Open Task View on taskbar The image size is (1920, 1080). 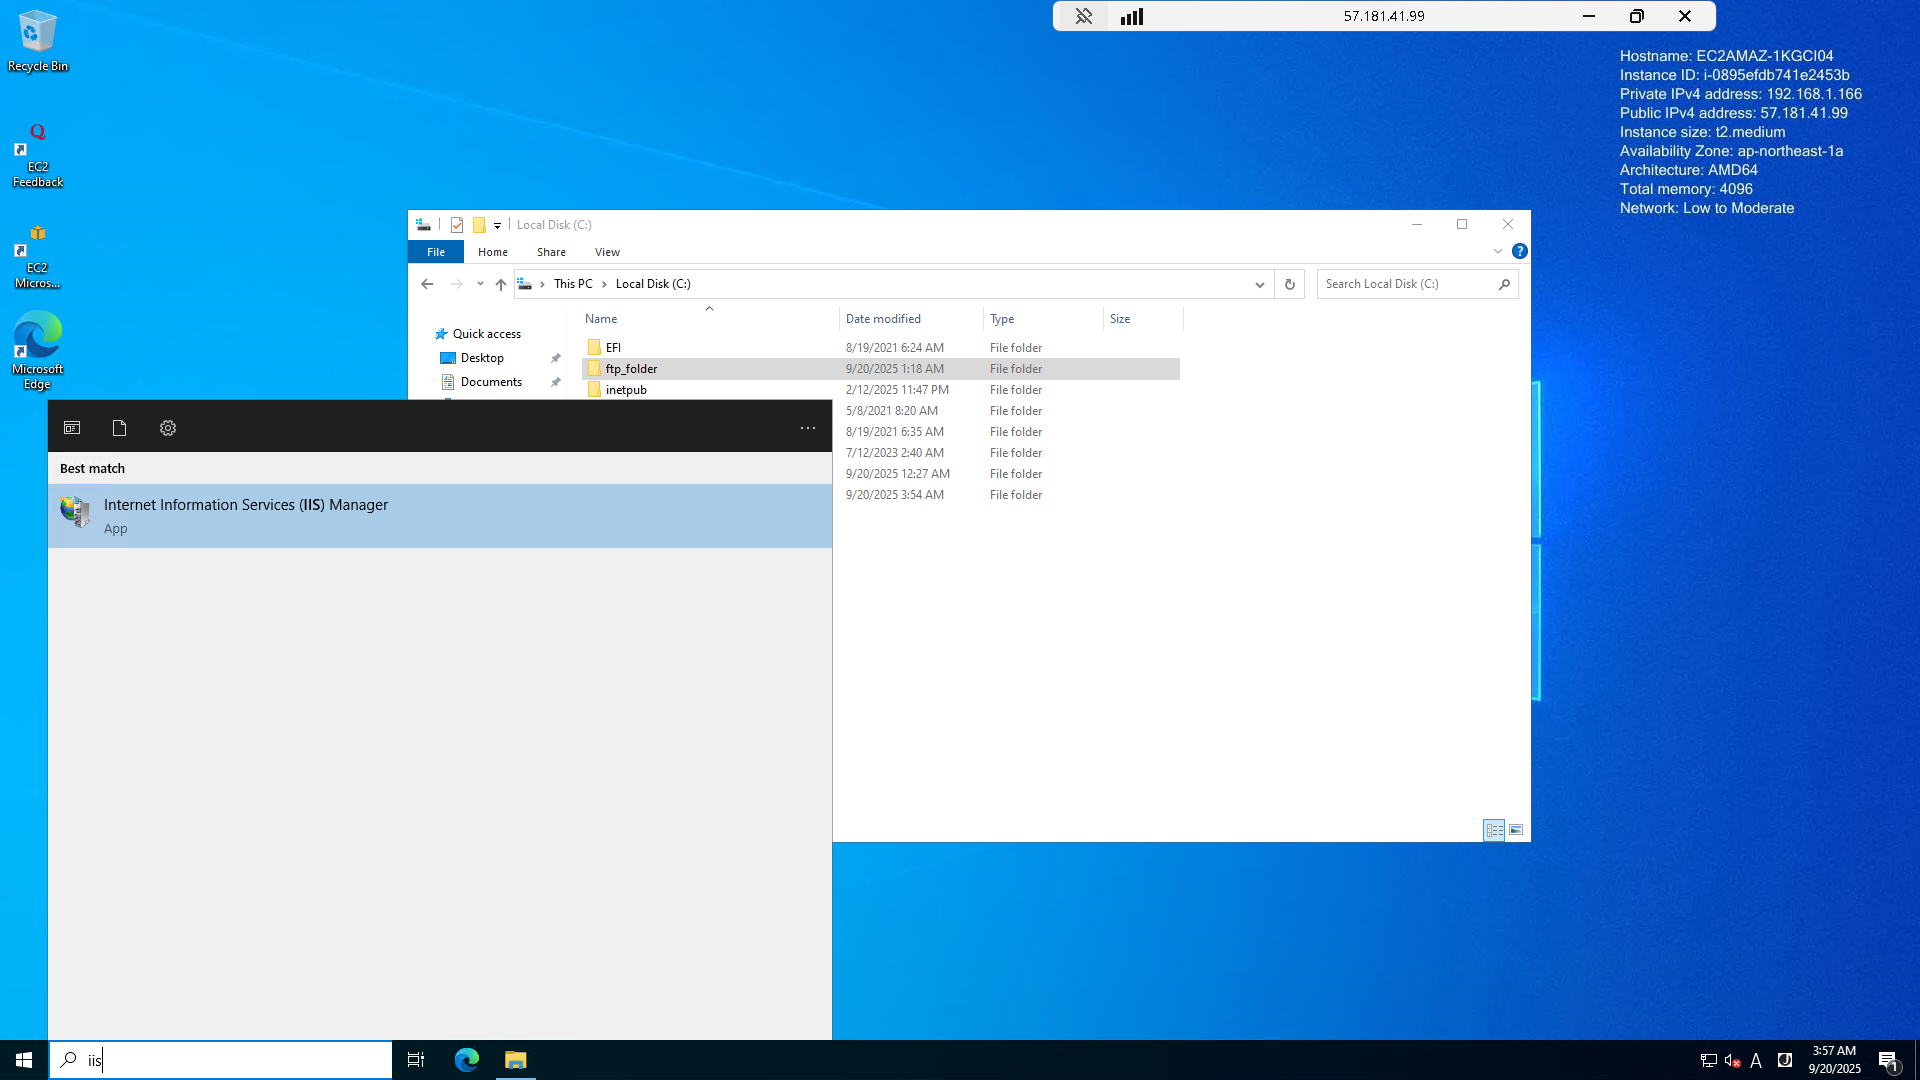416,1059
